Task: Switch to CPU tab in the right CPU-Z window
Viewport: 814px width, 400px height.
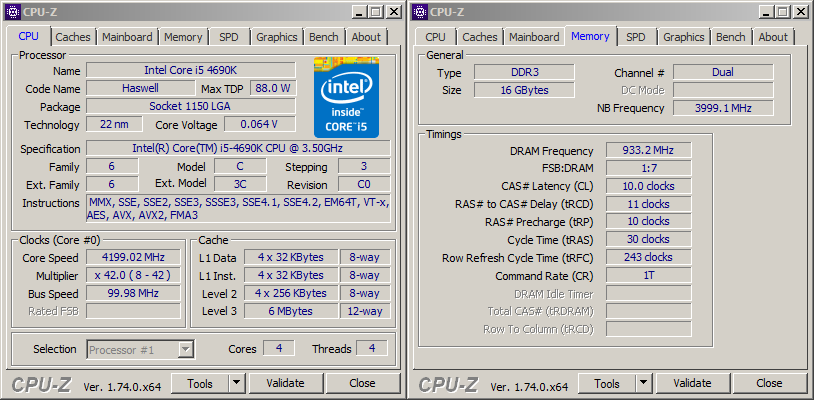Action: 435,37
